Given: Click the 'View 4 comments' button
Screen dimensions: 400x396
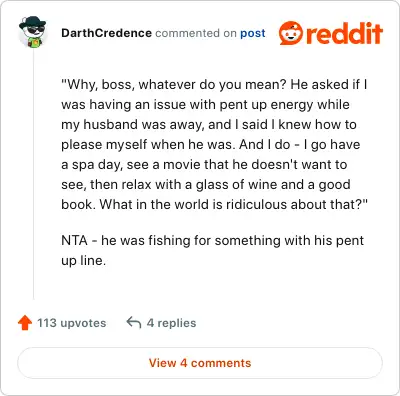Looking at the screenshot, I should (x=200, y=363).
